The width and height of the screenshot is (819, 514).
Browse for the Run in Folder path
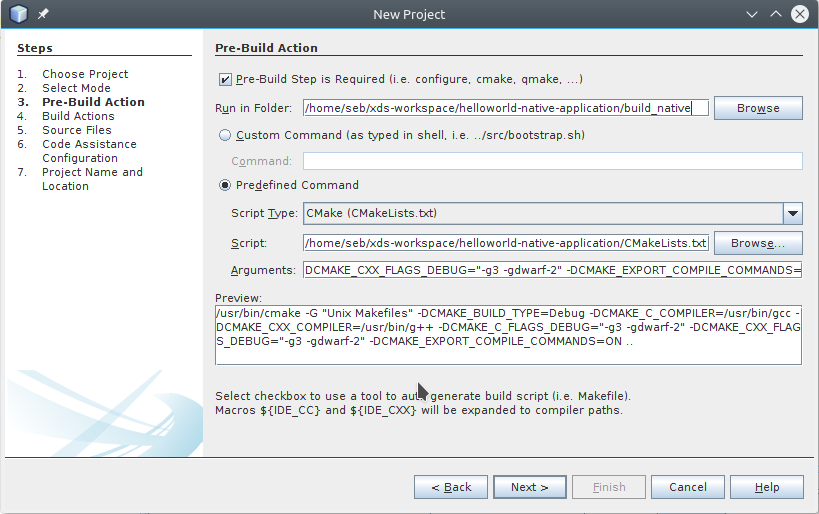pos(757,108)
